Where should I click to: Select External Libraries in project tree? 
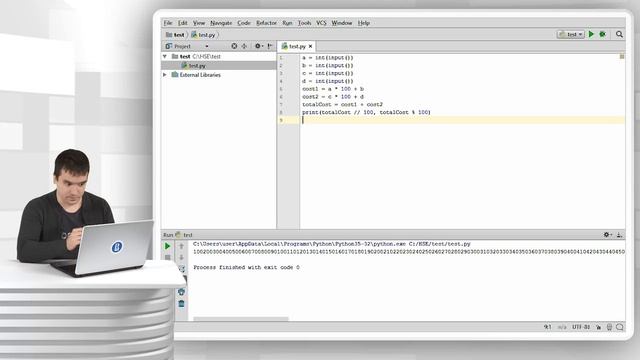200,75
